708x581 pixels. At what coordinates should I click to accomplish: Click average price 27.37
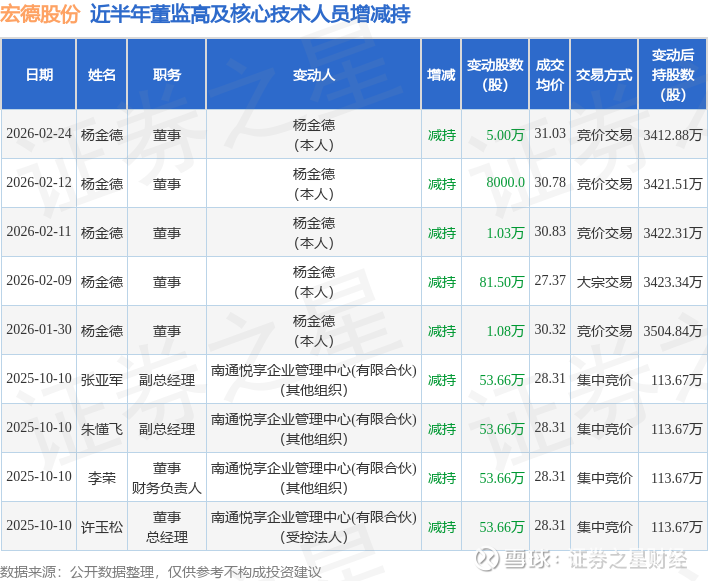pyautogui.click(x=550, y=281)
